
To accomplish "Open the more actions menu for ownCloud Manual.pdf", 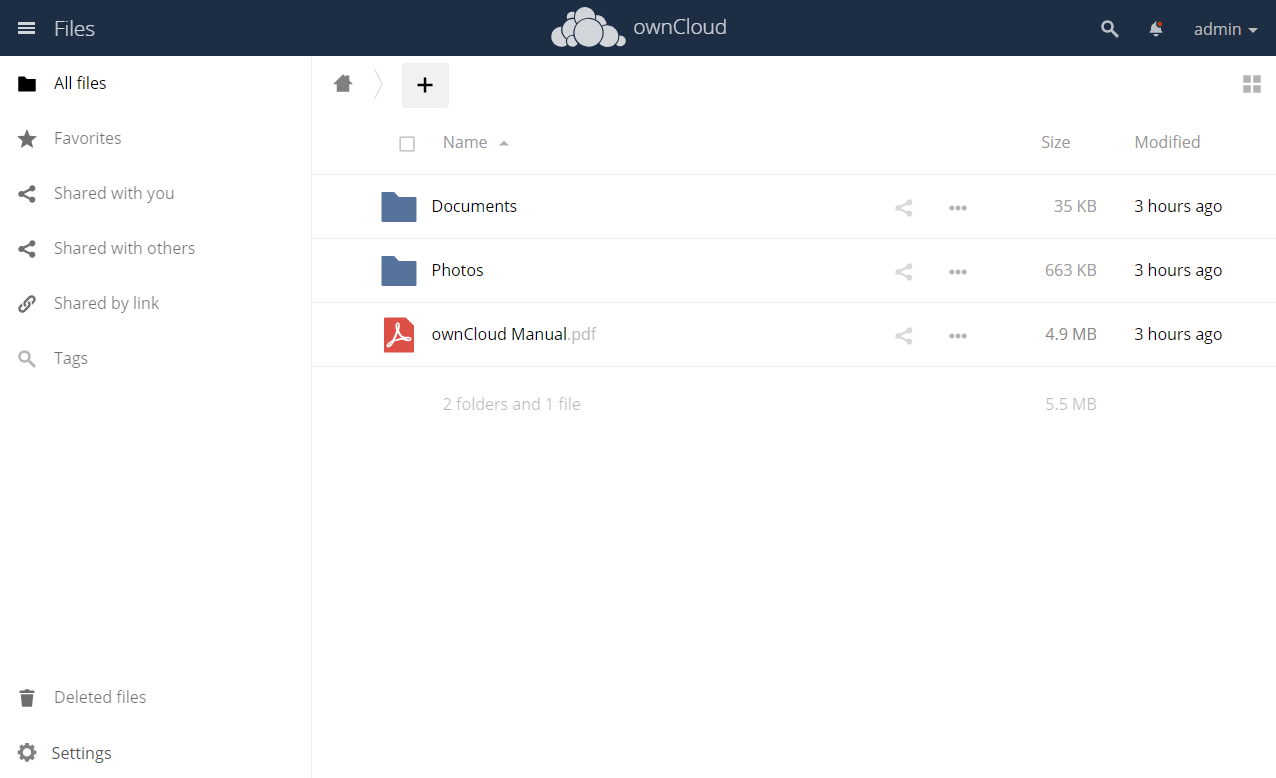I will click(x=957, y=335).
